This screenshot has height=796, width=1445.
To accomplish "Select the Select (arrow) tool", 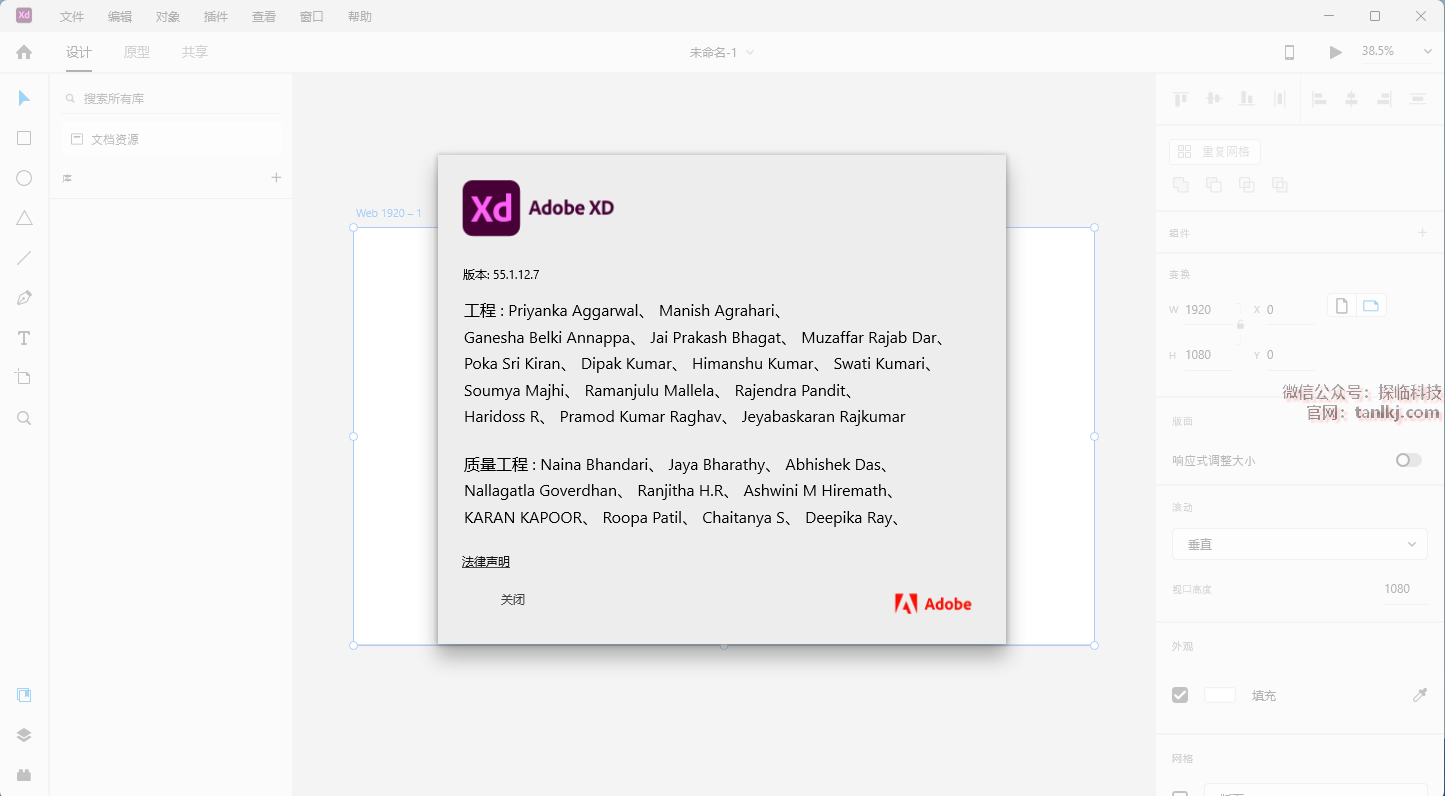I will pos(24,98).
